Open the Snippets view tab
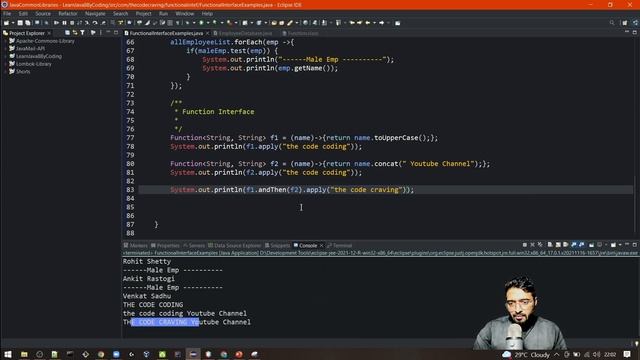Viewport: 640px width, 360px height. tap(278, 245)
